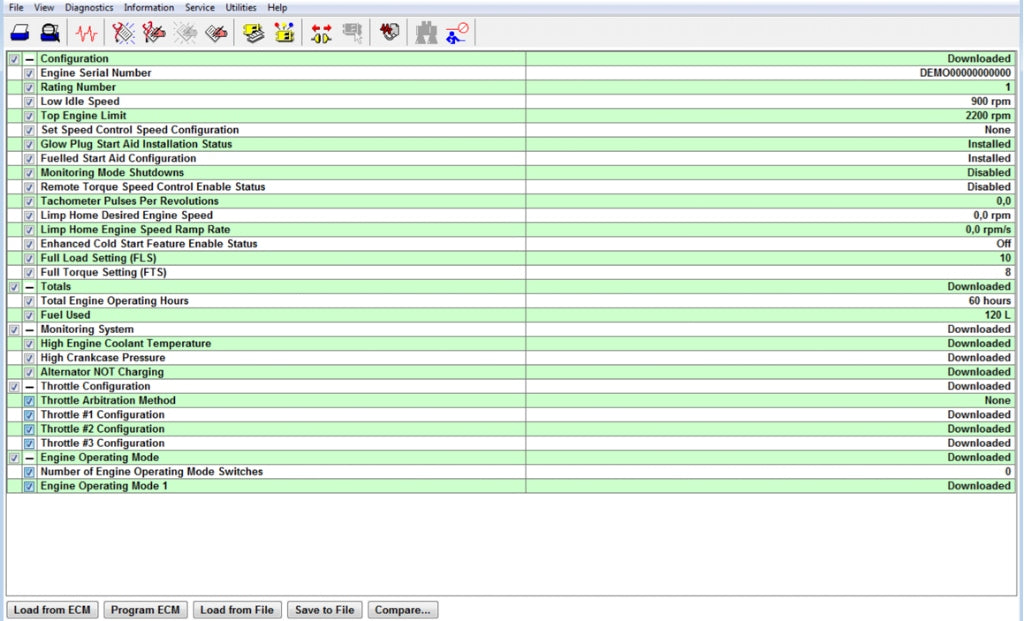
Task: Toggle the Throttle #2 Configuration checkbox
Action: [x=29, y=429]
